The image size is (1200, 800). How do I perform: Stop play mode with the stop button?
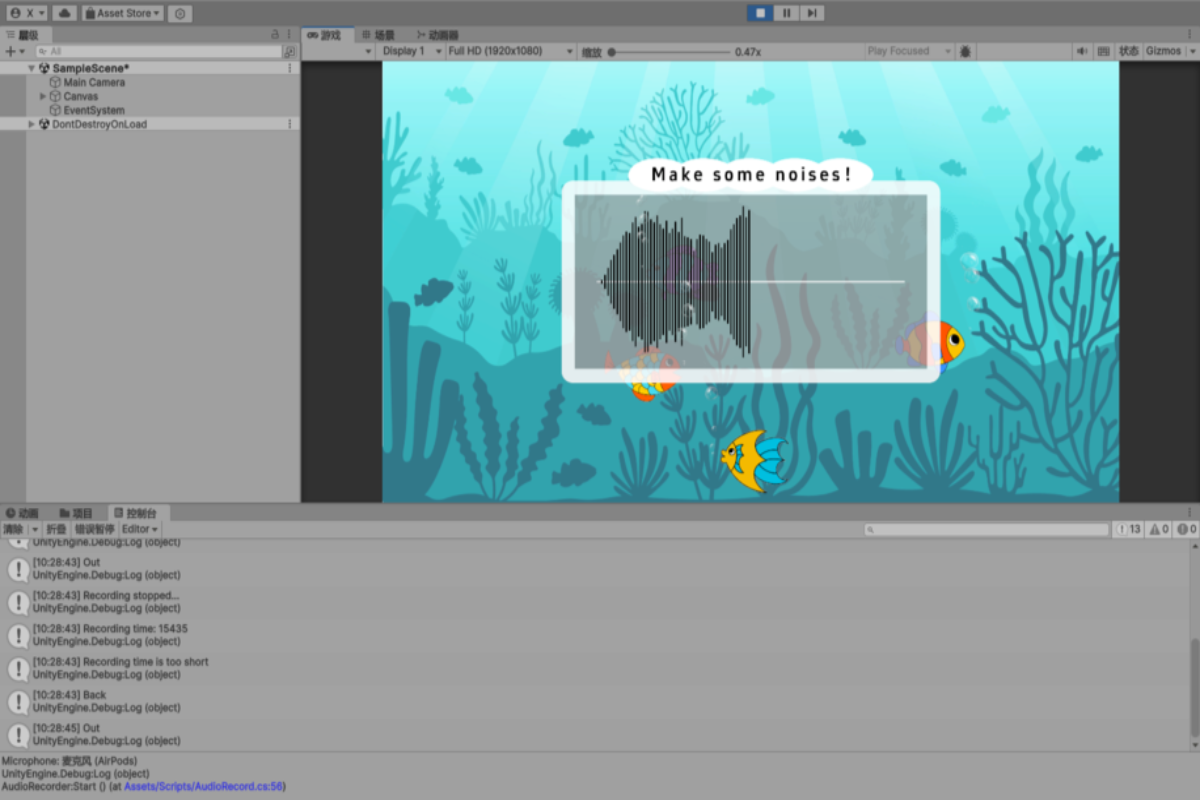click(x=761, y=13)
